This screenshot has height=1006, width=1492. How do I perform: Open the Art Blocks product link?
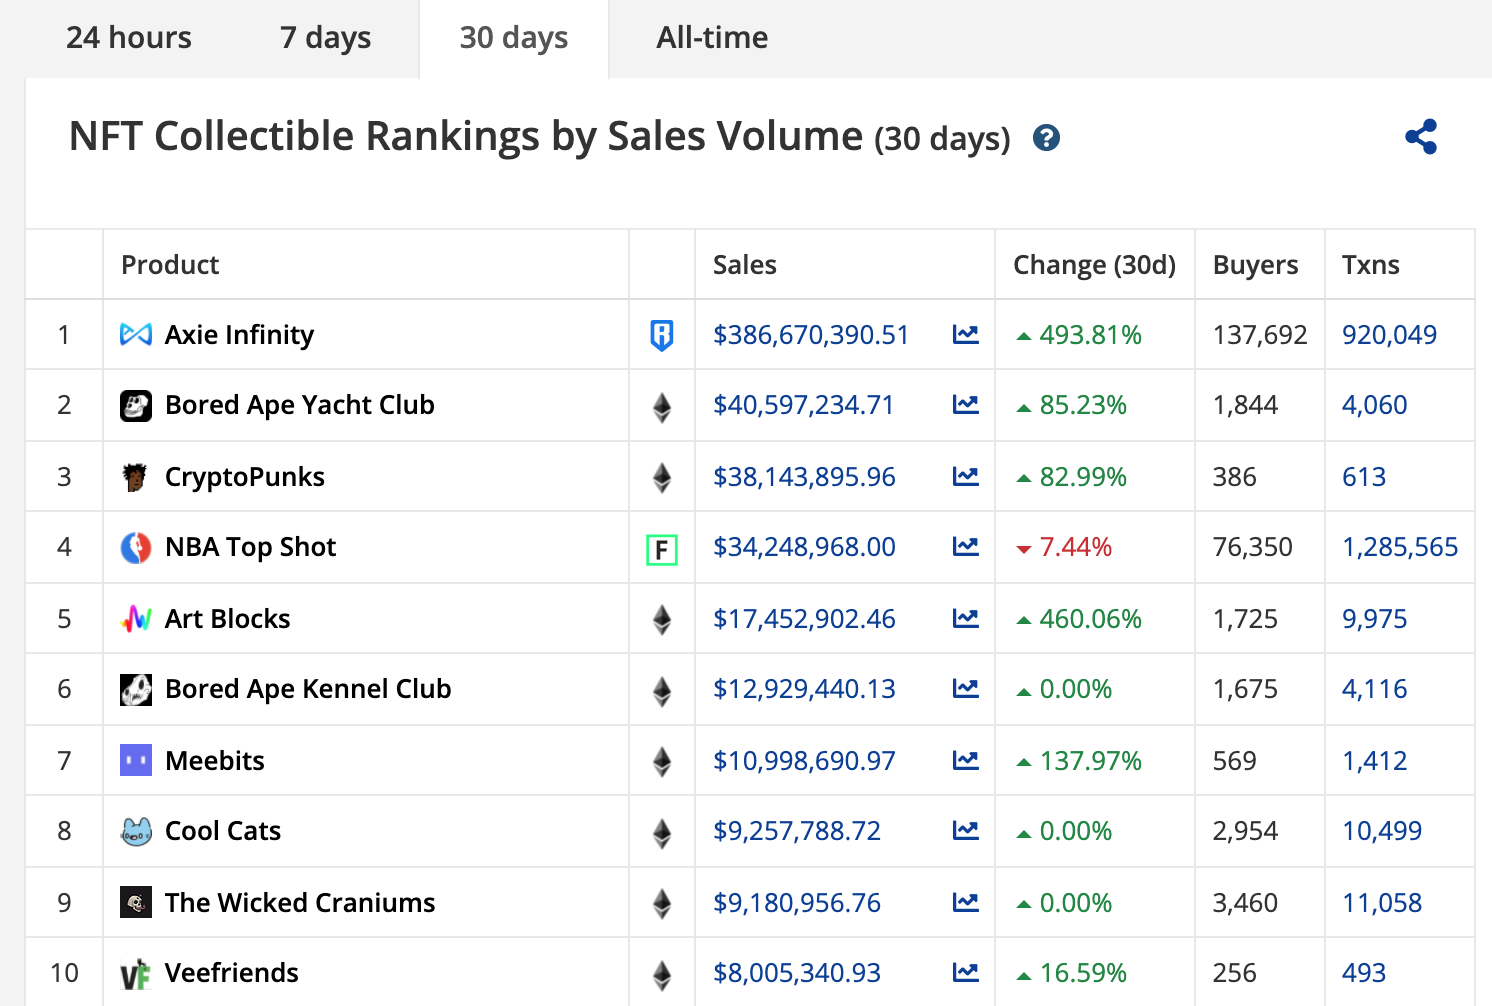228,618
